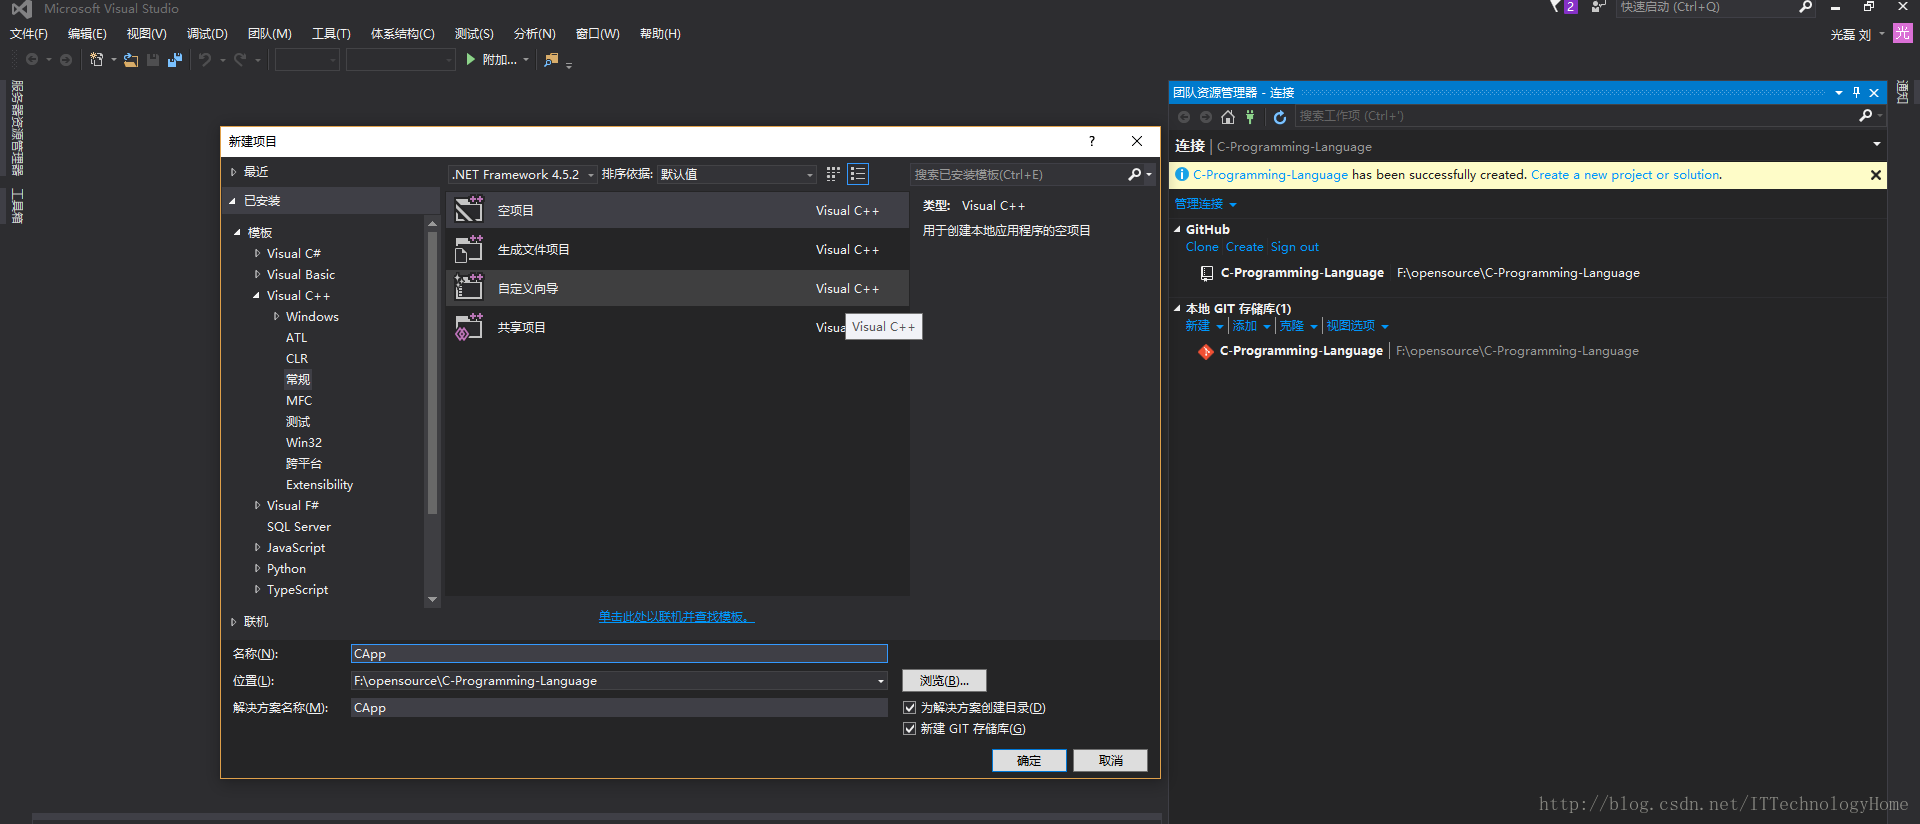Collapse the 已安装 section
The height and width of the screenshot is (824, 1920).
tap(233, 201)
